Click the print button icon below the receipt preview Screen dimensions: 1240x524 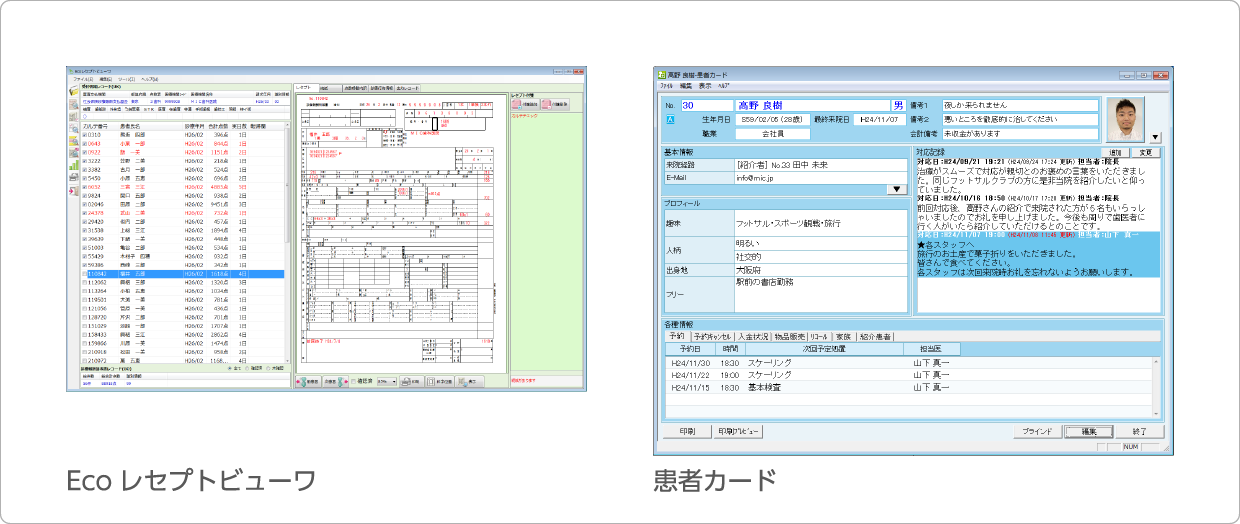[412, 381]
